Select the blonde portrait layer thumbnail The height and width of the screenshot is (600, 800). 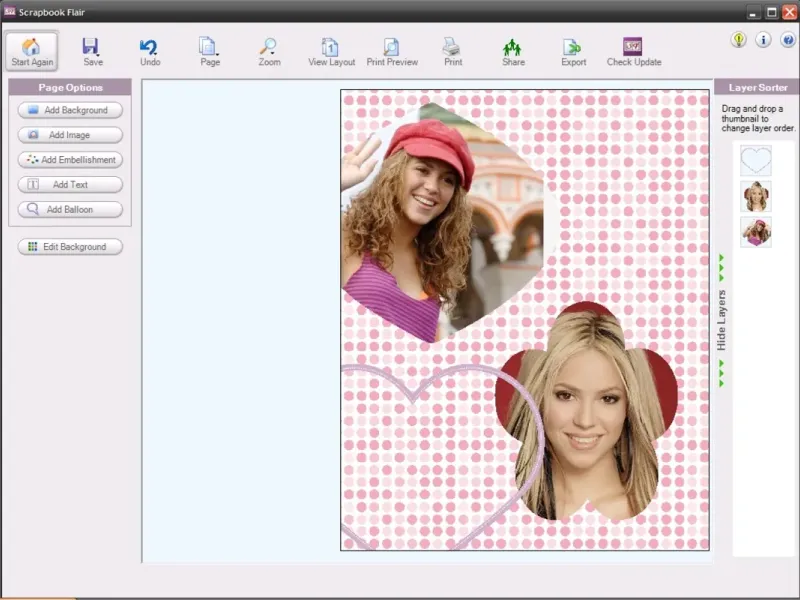click(x=756, y=196)
